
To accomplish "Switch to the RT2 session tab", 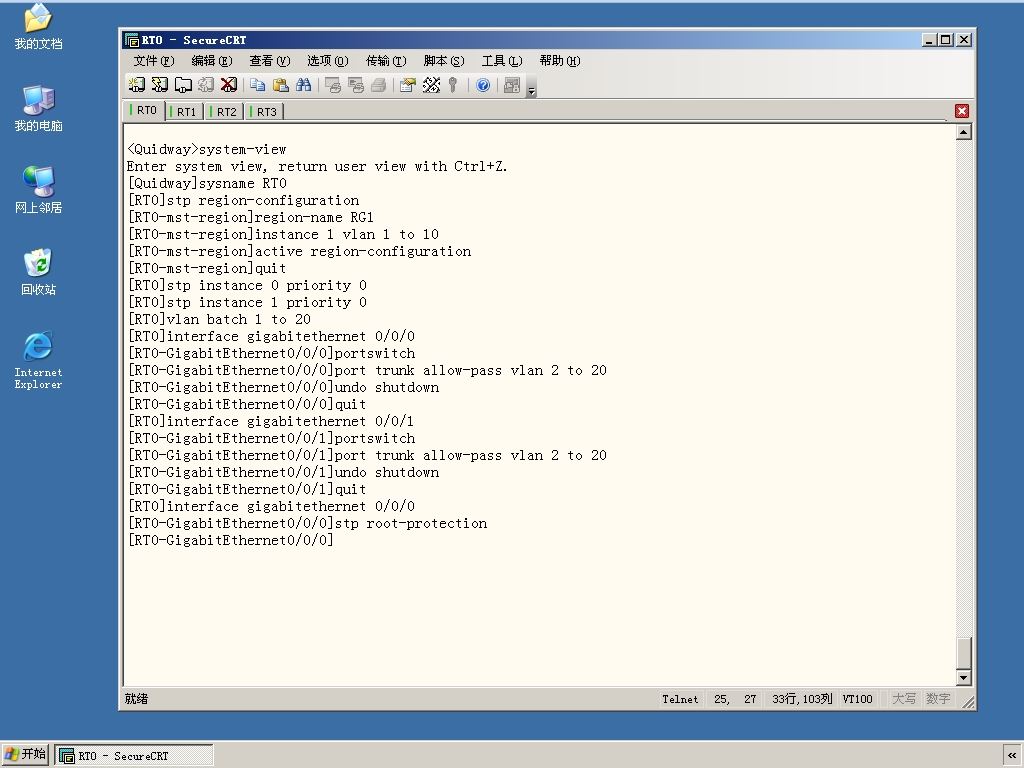I will tap(225, 112).
